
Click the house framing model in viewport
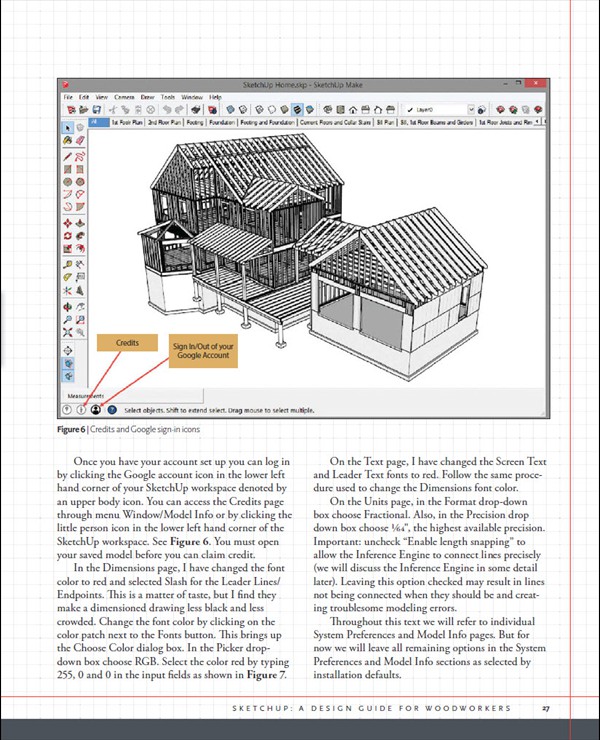pos(312,255)
